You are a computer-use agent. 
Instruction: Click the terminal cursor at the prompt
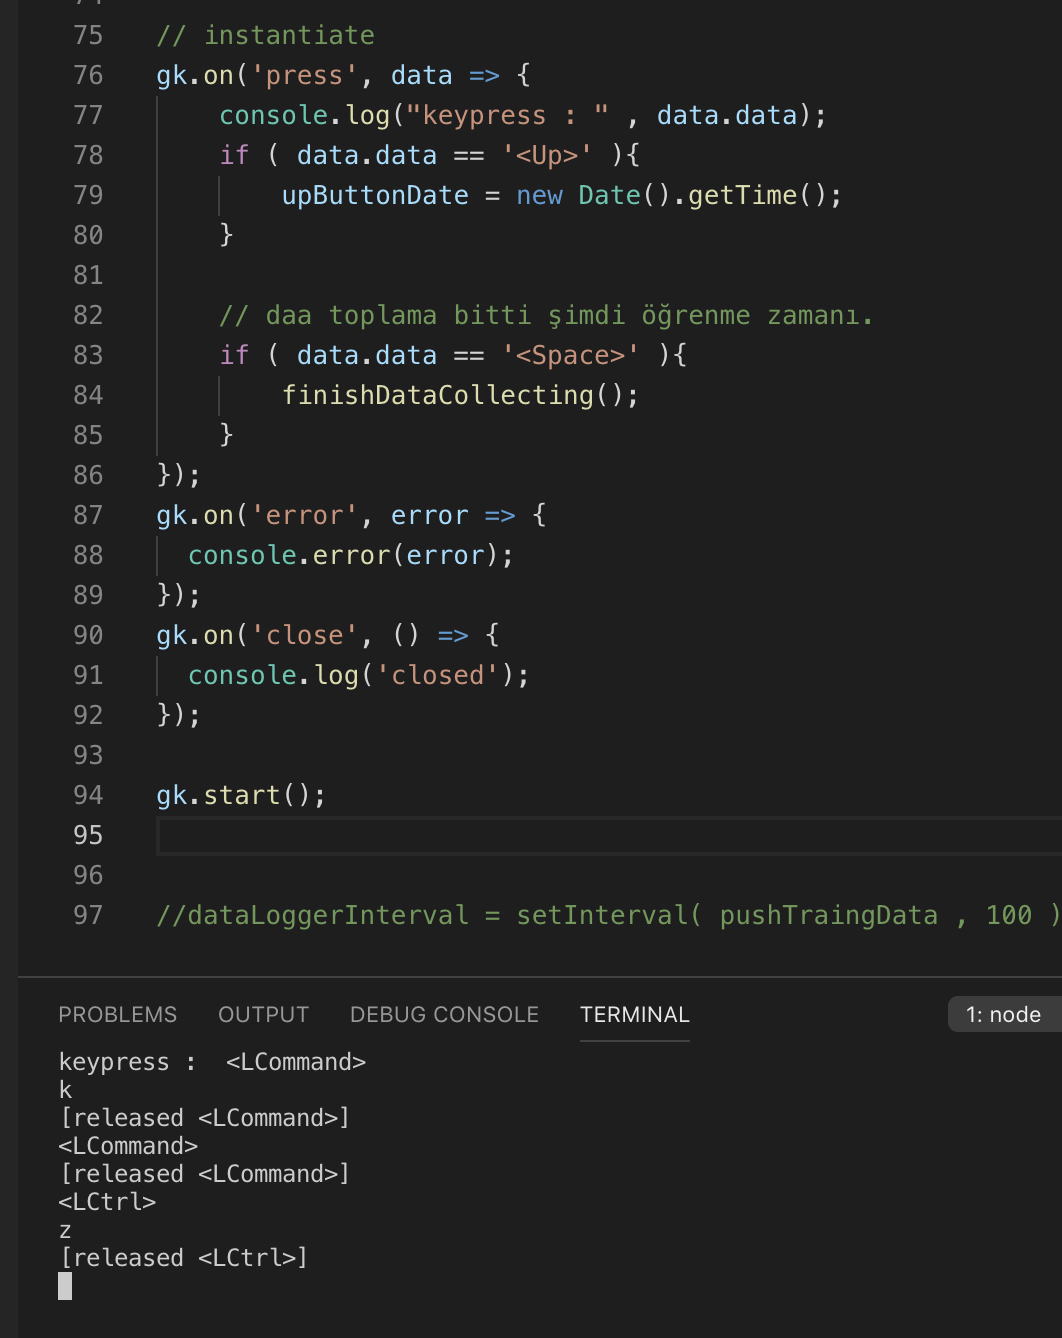[x=65, y=1288]
